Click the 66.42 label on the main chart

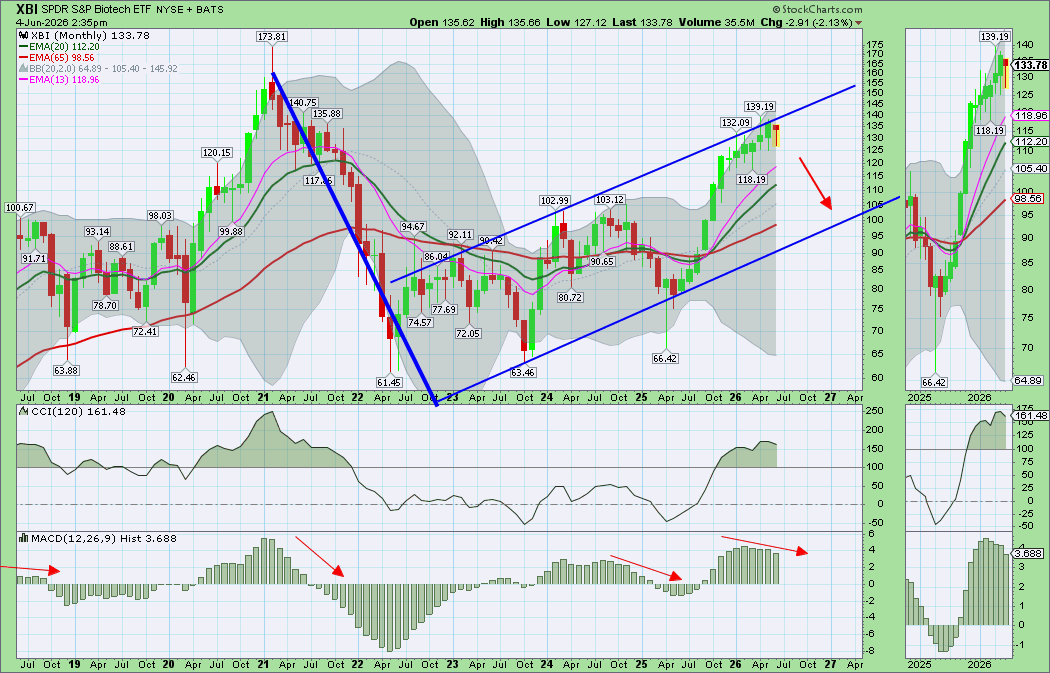click(665, 358)
